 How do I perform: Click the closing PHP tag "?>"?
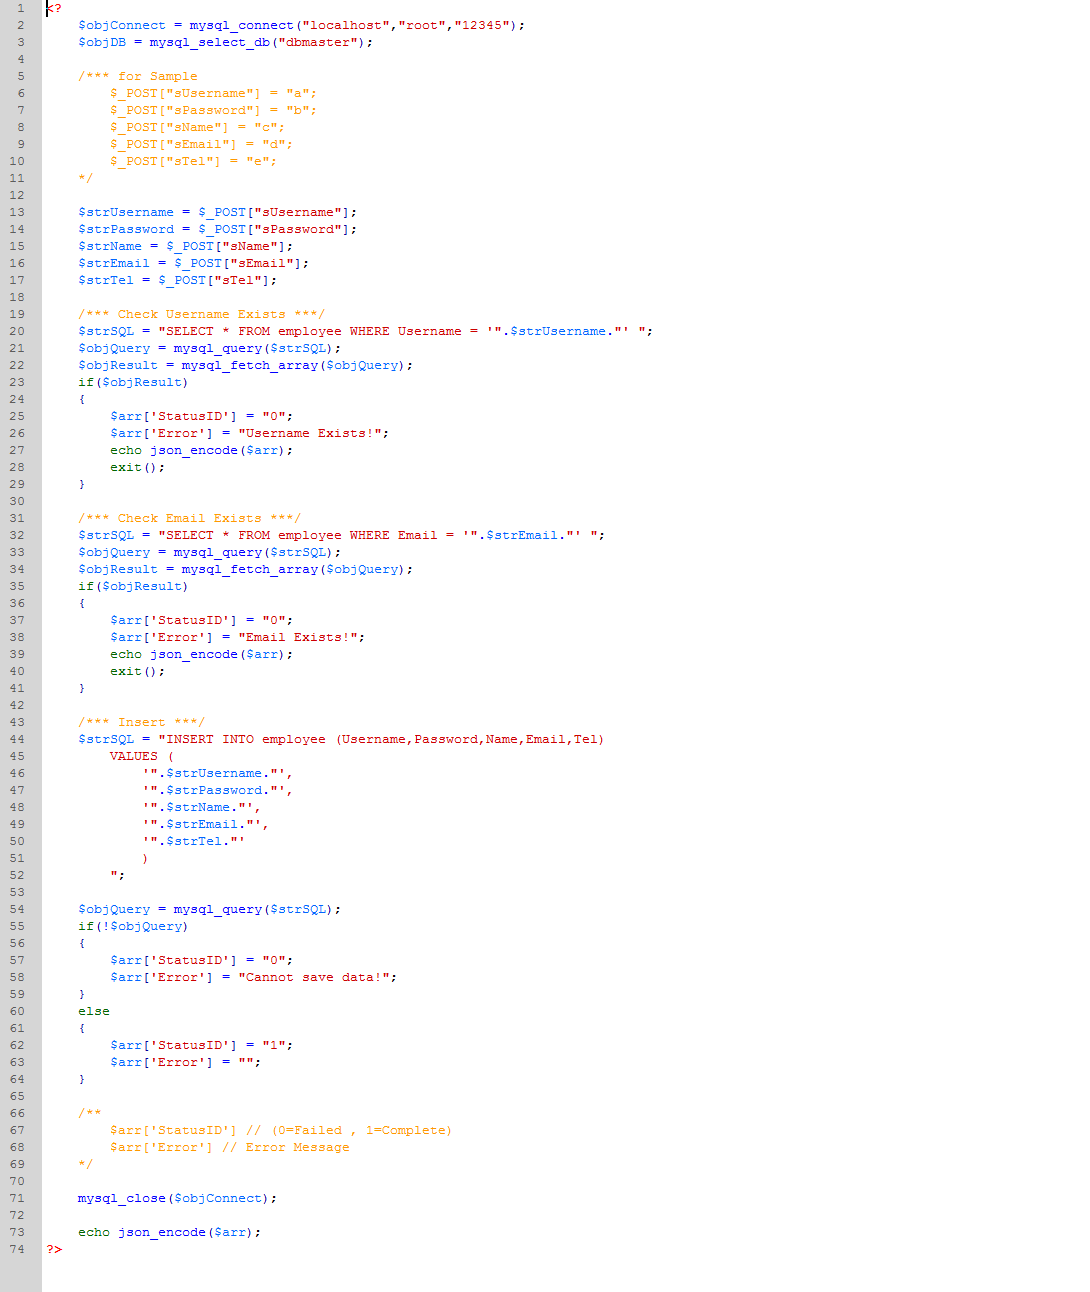tap(54, 1249)
